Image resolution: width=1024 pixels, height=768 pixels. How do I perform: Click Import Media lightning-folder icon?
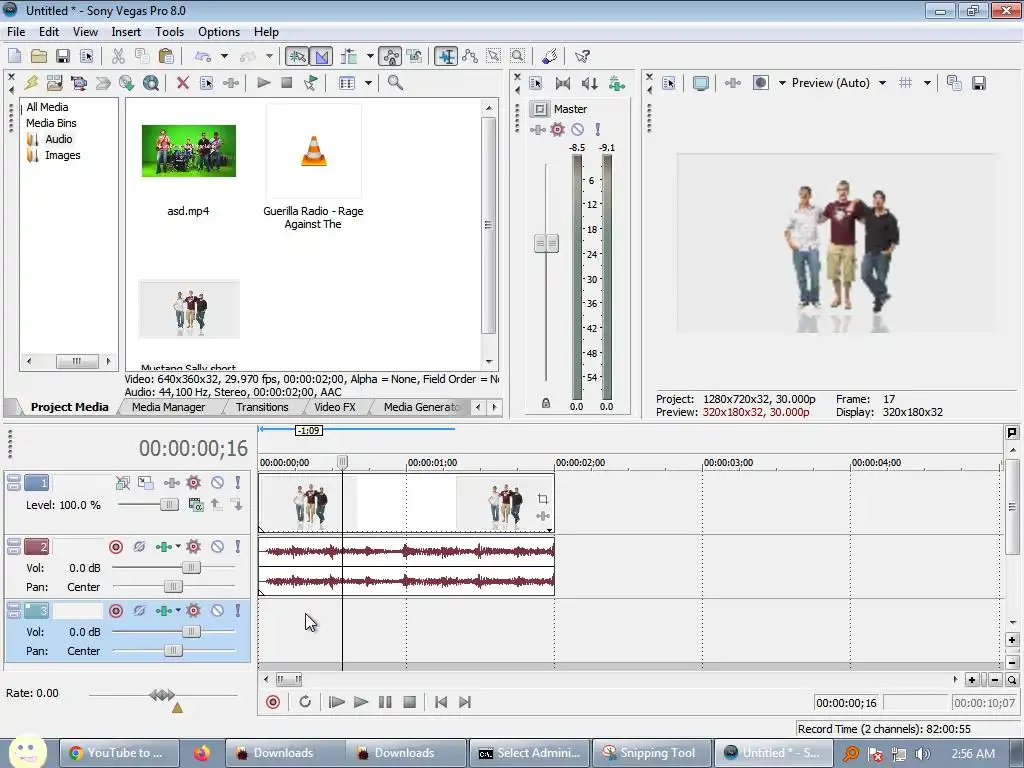(31, 83)
